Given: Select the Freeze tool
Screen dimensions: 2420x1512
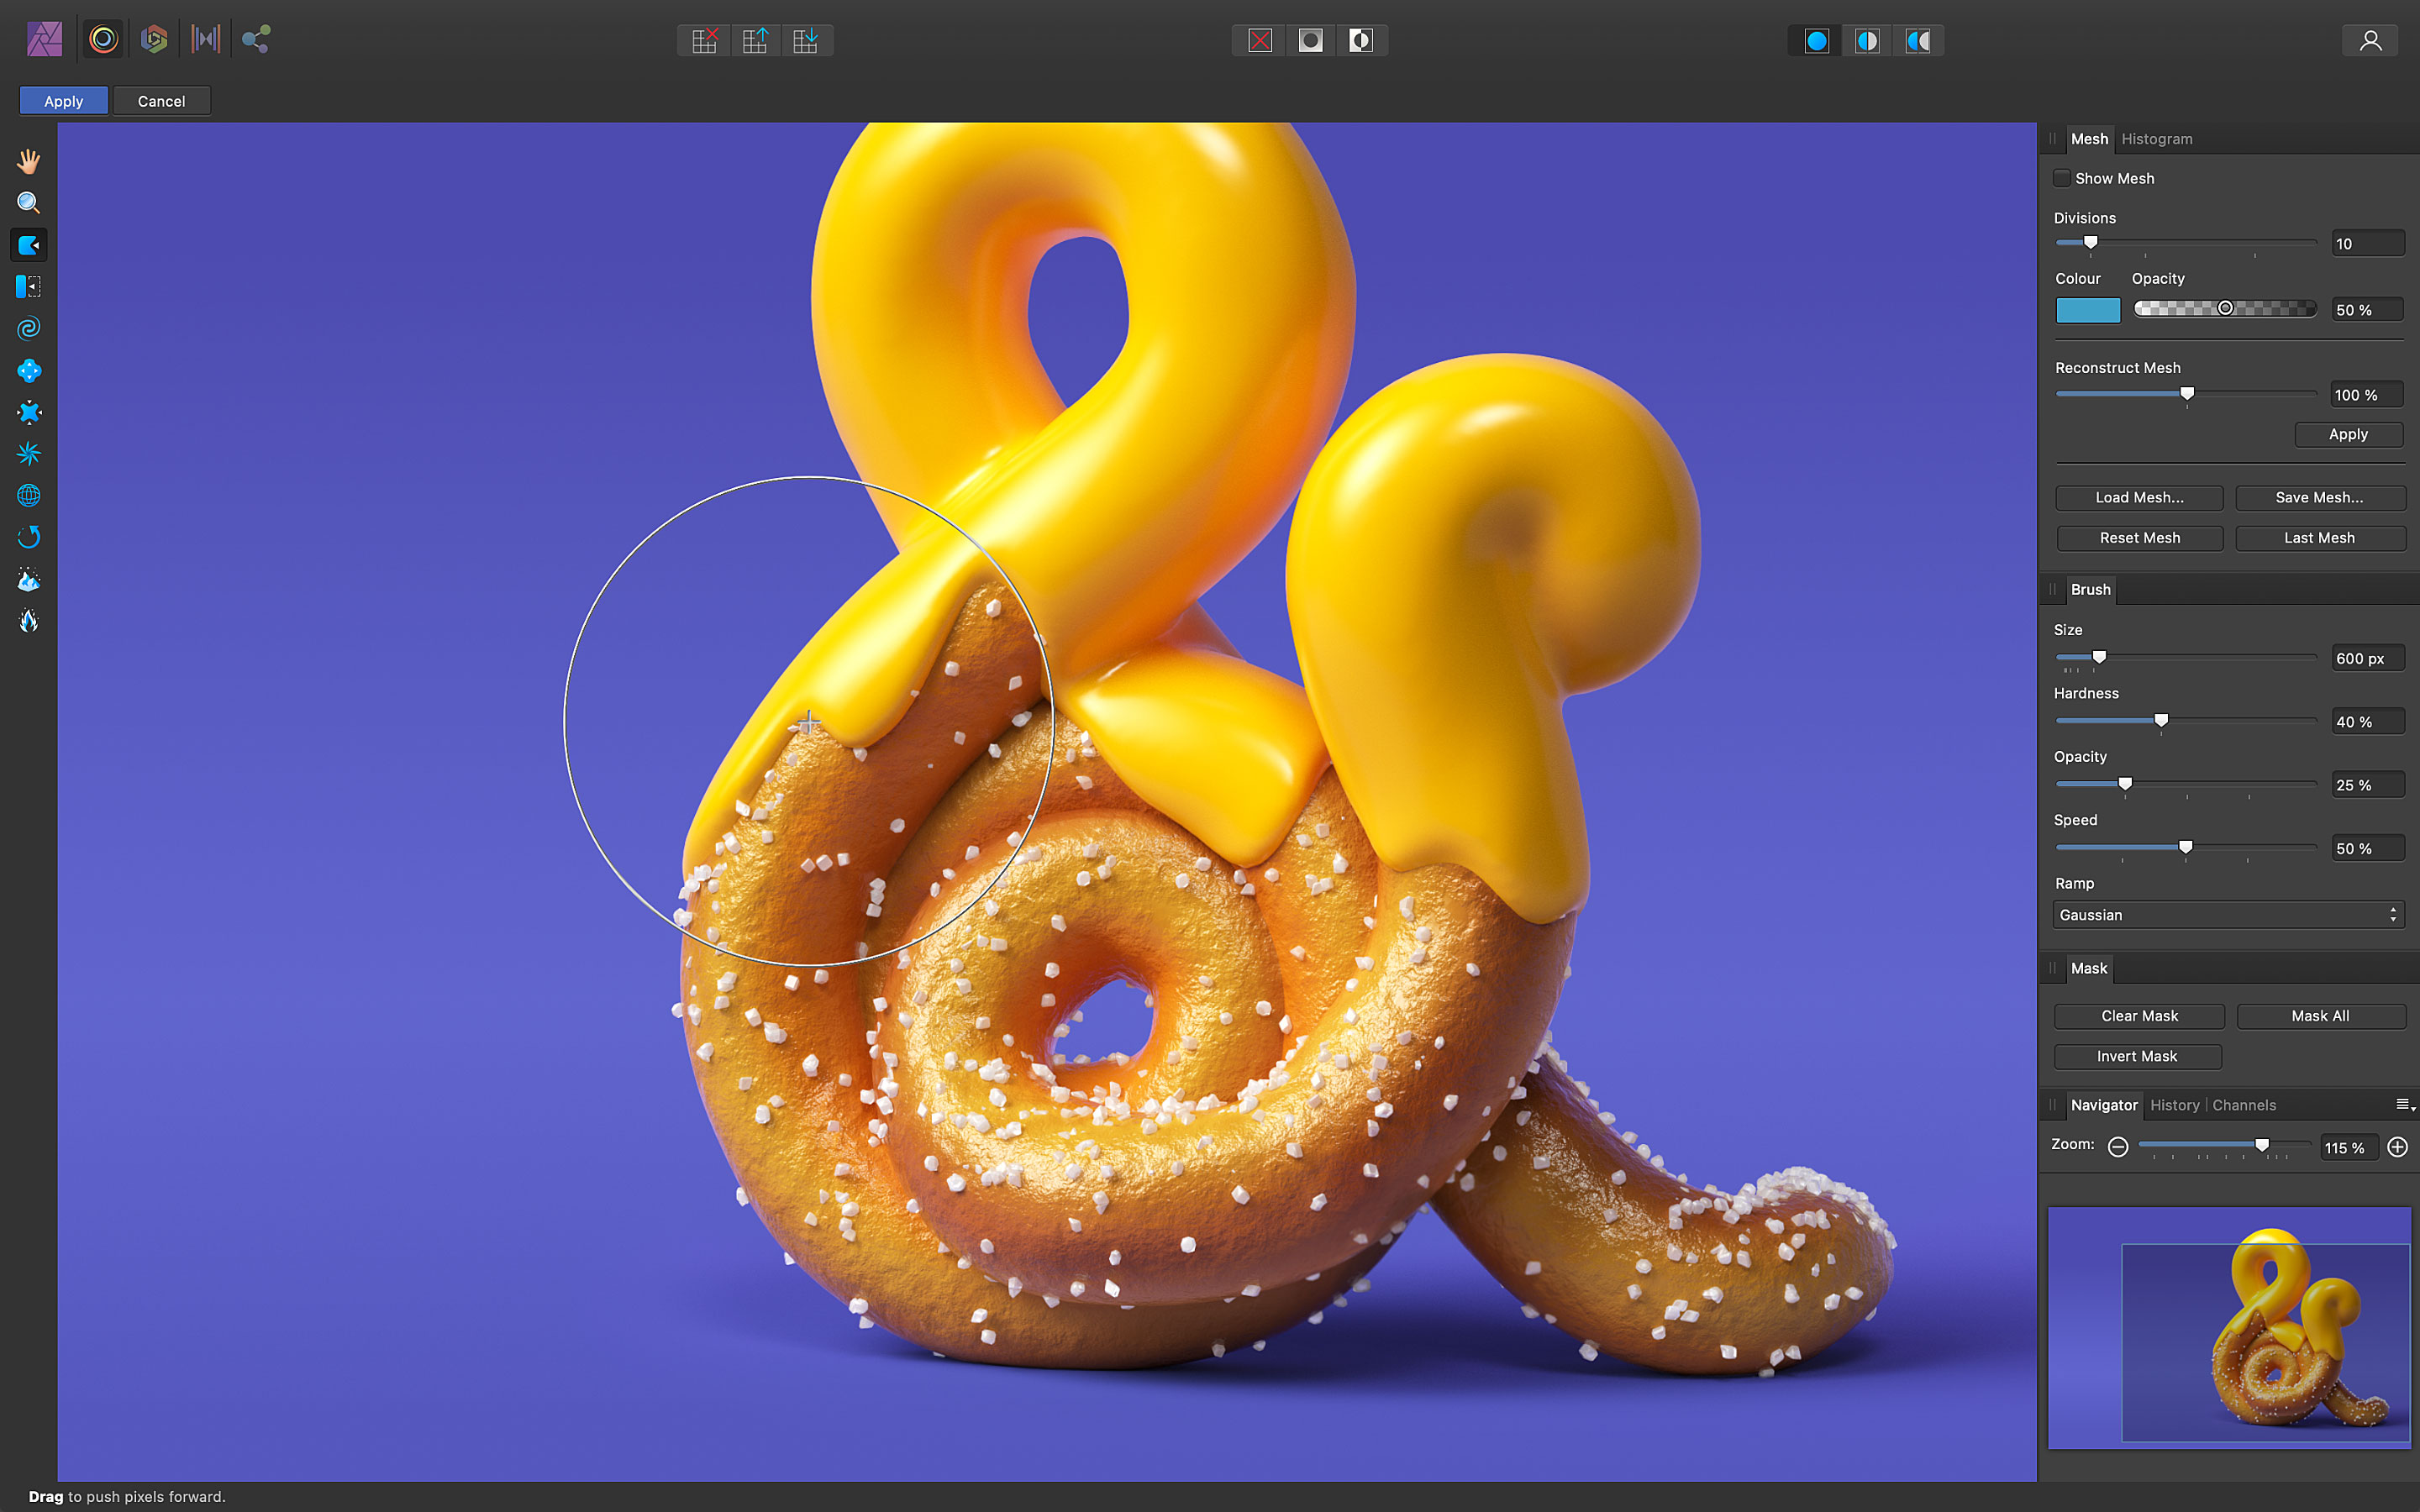Looking at the screenshot, I should [29, 579].
